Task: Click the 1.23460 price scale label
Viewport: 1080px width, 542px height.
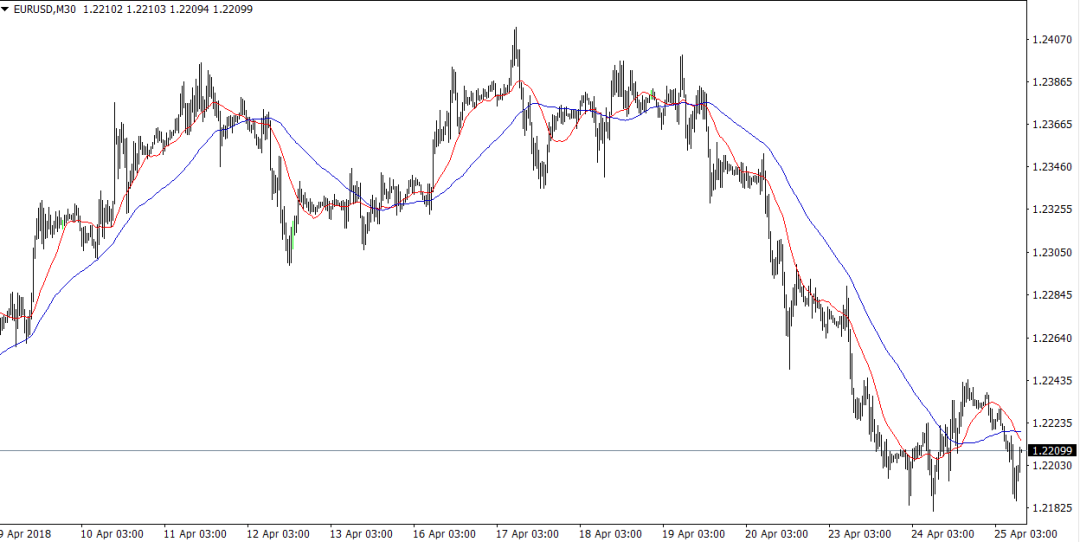Action: tap(1051, 167)
